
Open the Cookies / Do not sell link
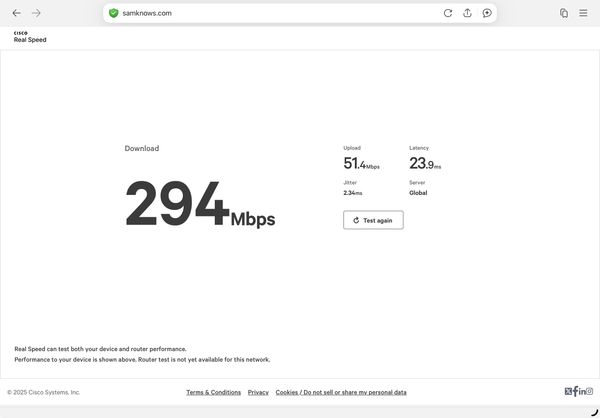(x=341, y=392)
